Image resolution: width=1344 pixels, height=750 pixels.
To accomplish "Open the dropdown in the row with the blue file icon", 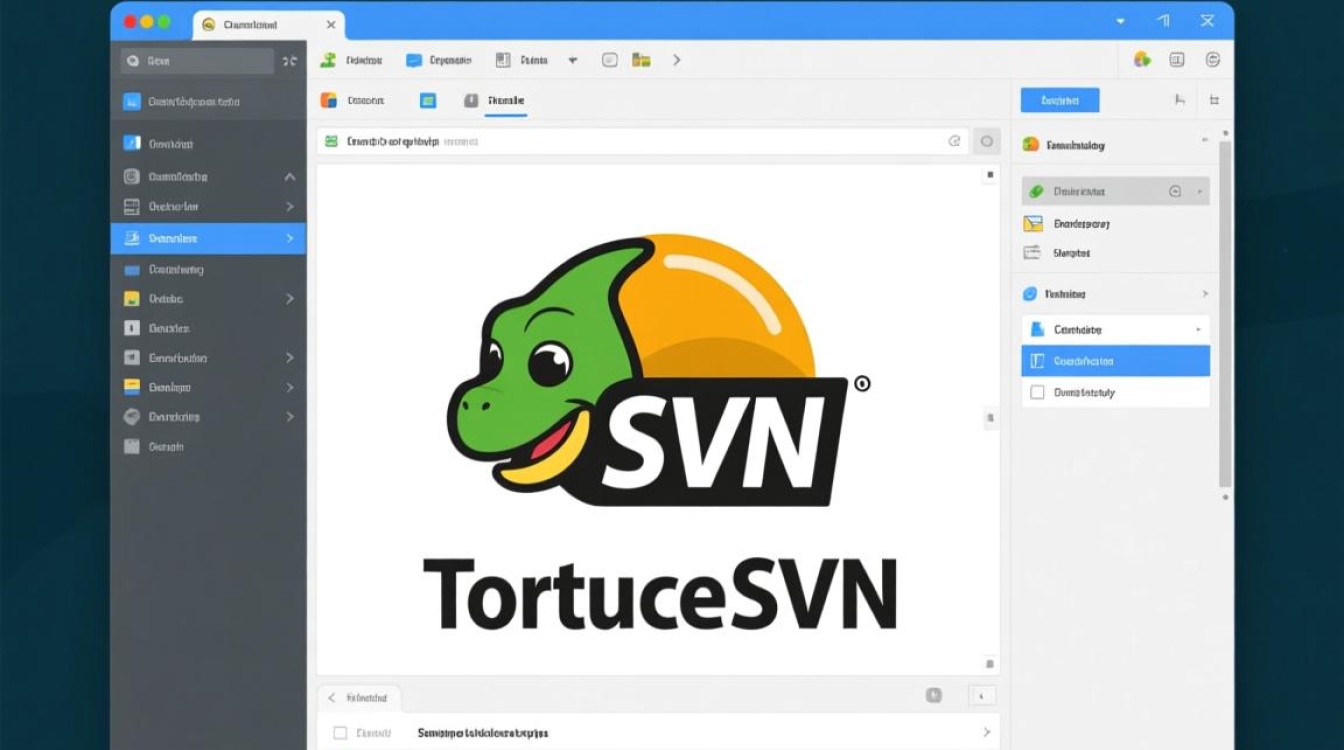I will [1198, 329].
